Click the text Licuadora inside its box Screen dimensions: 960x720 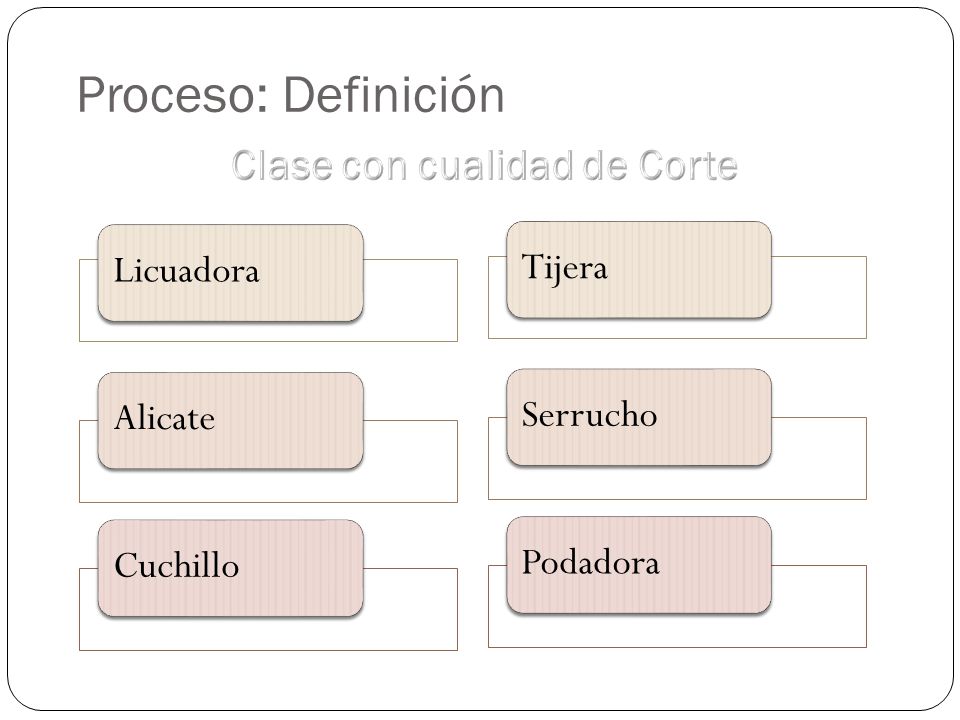point(187,271)
